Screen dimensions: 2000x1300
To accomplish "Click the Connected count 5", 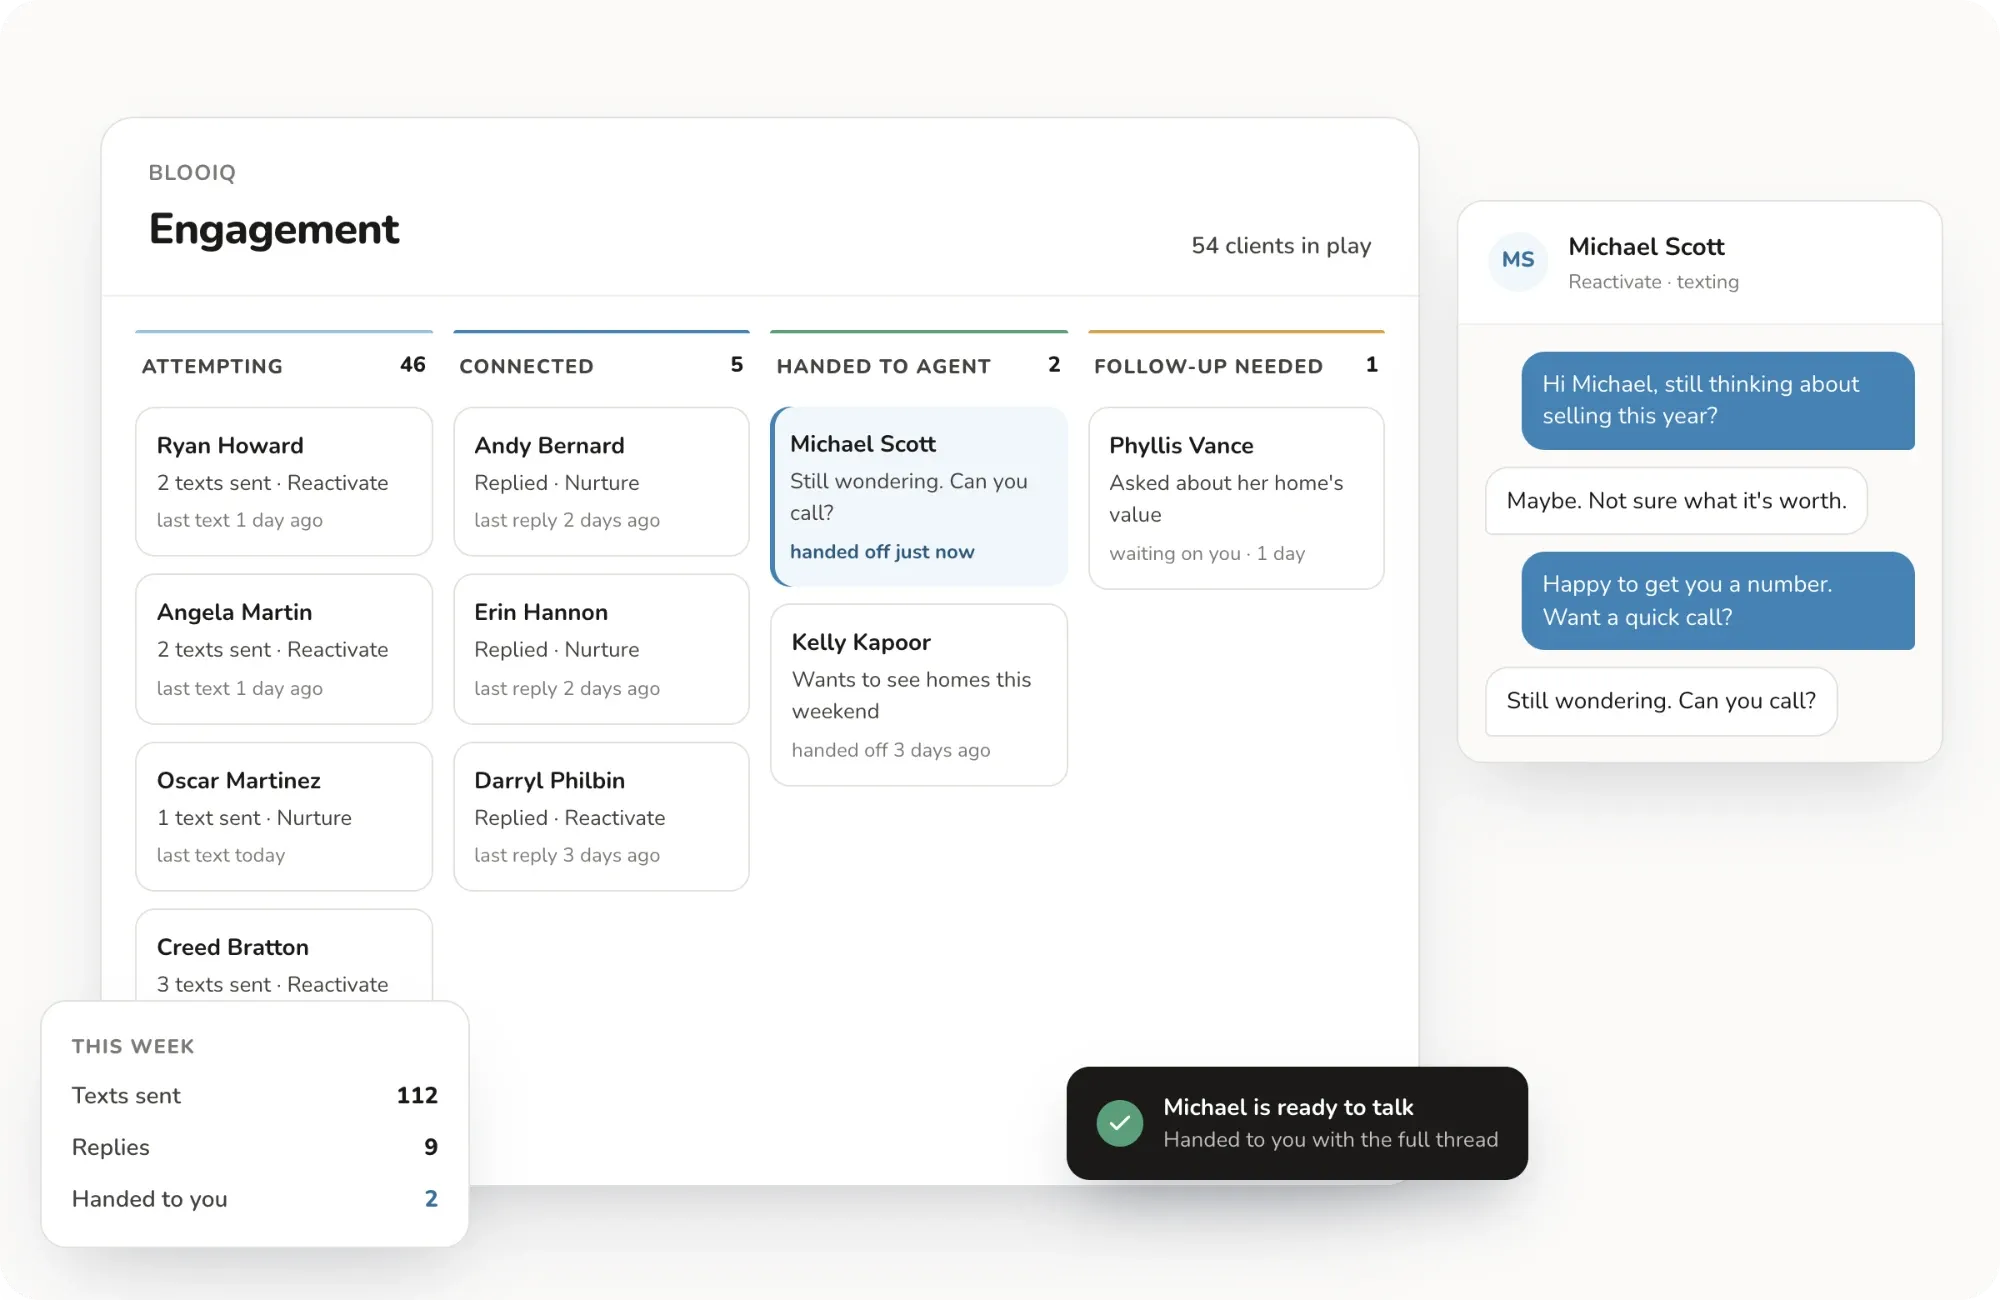I will pos(737,365).
